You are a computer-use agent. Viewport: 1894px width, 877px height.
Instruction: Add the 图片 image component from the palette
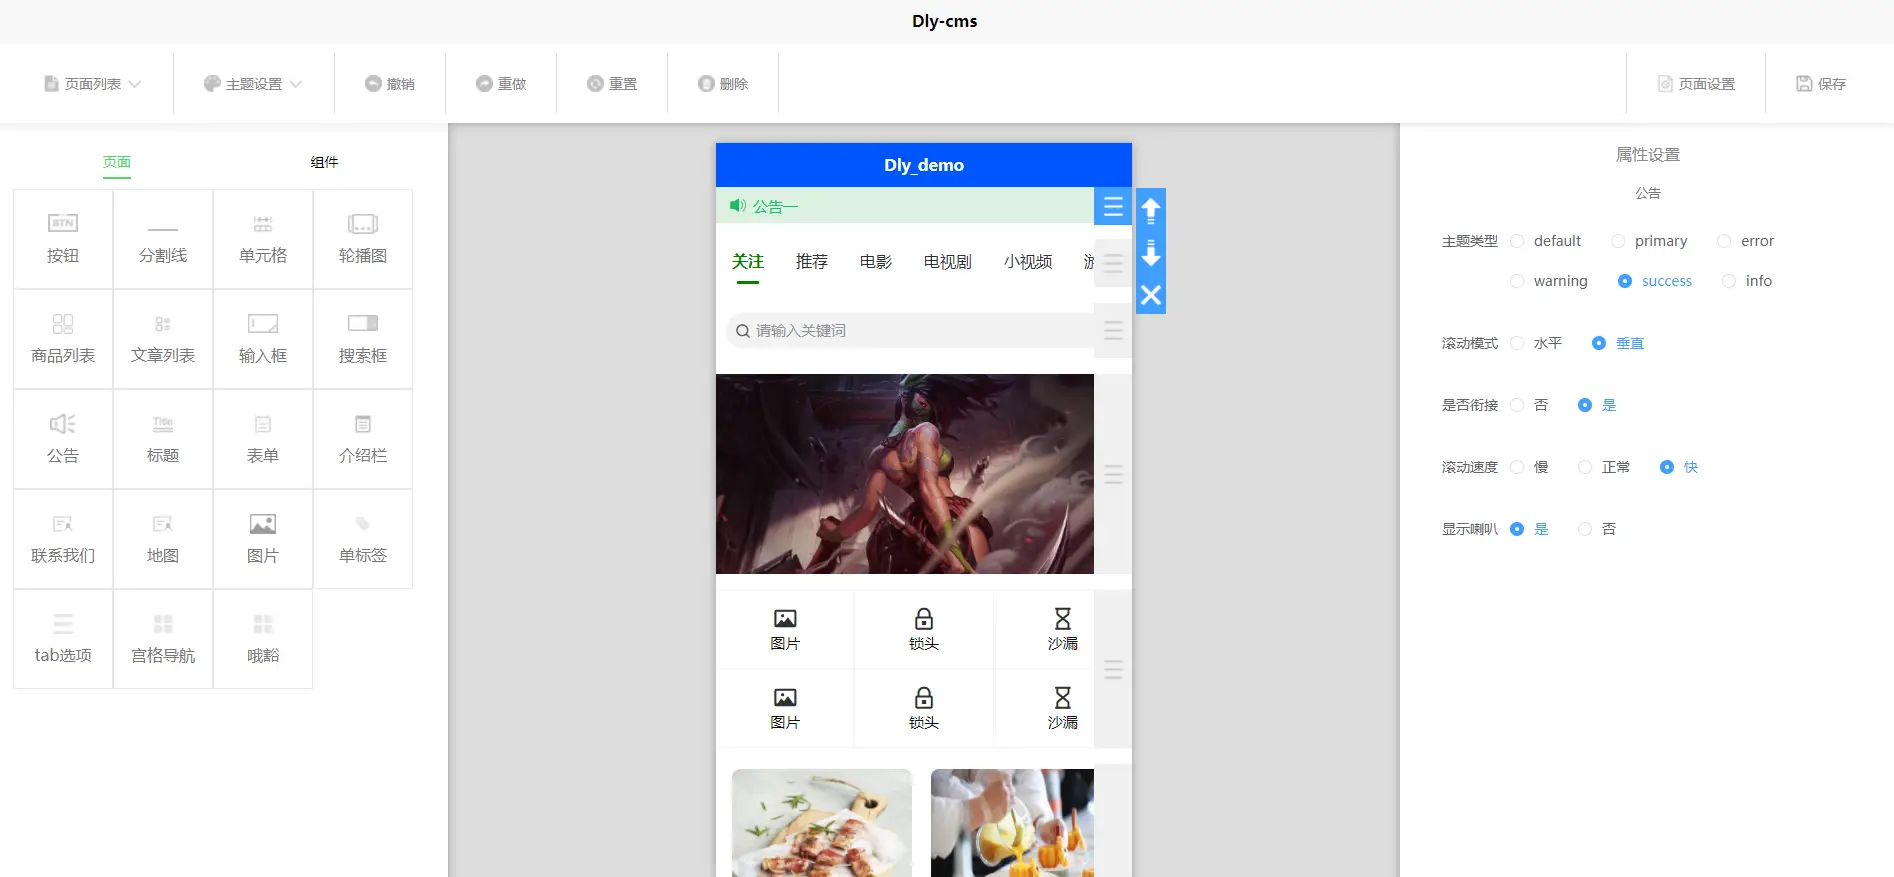coord(263,539)
